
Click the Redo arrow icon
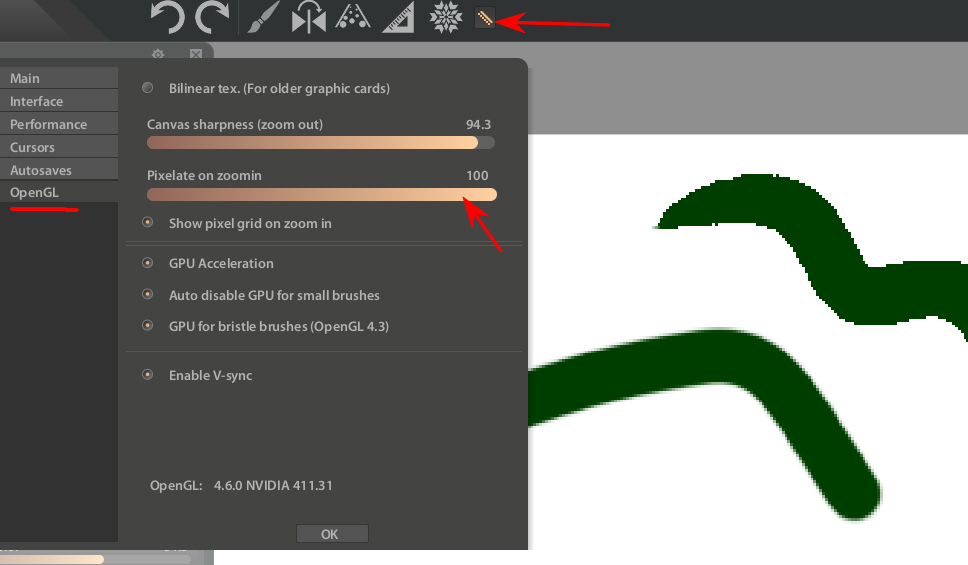click(212, 17)
